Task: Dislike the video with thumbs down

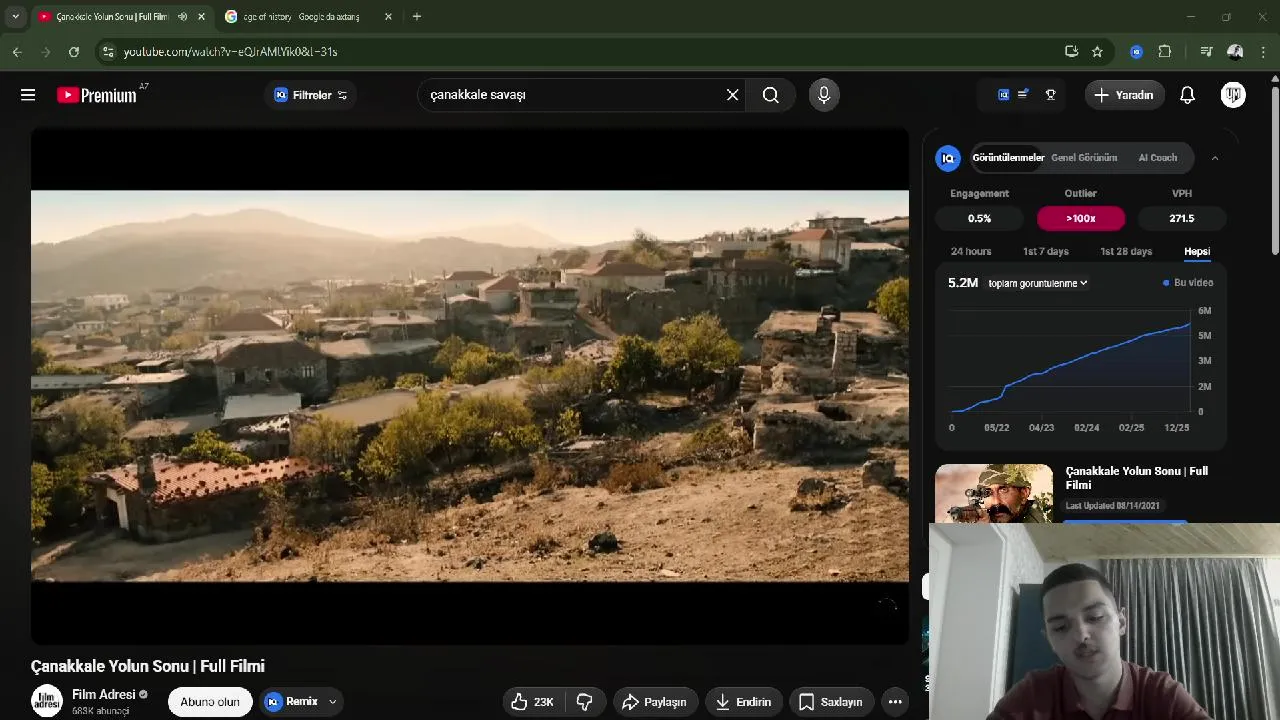Action: pos(585,702)
